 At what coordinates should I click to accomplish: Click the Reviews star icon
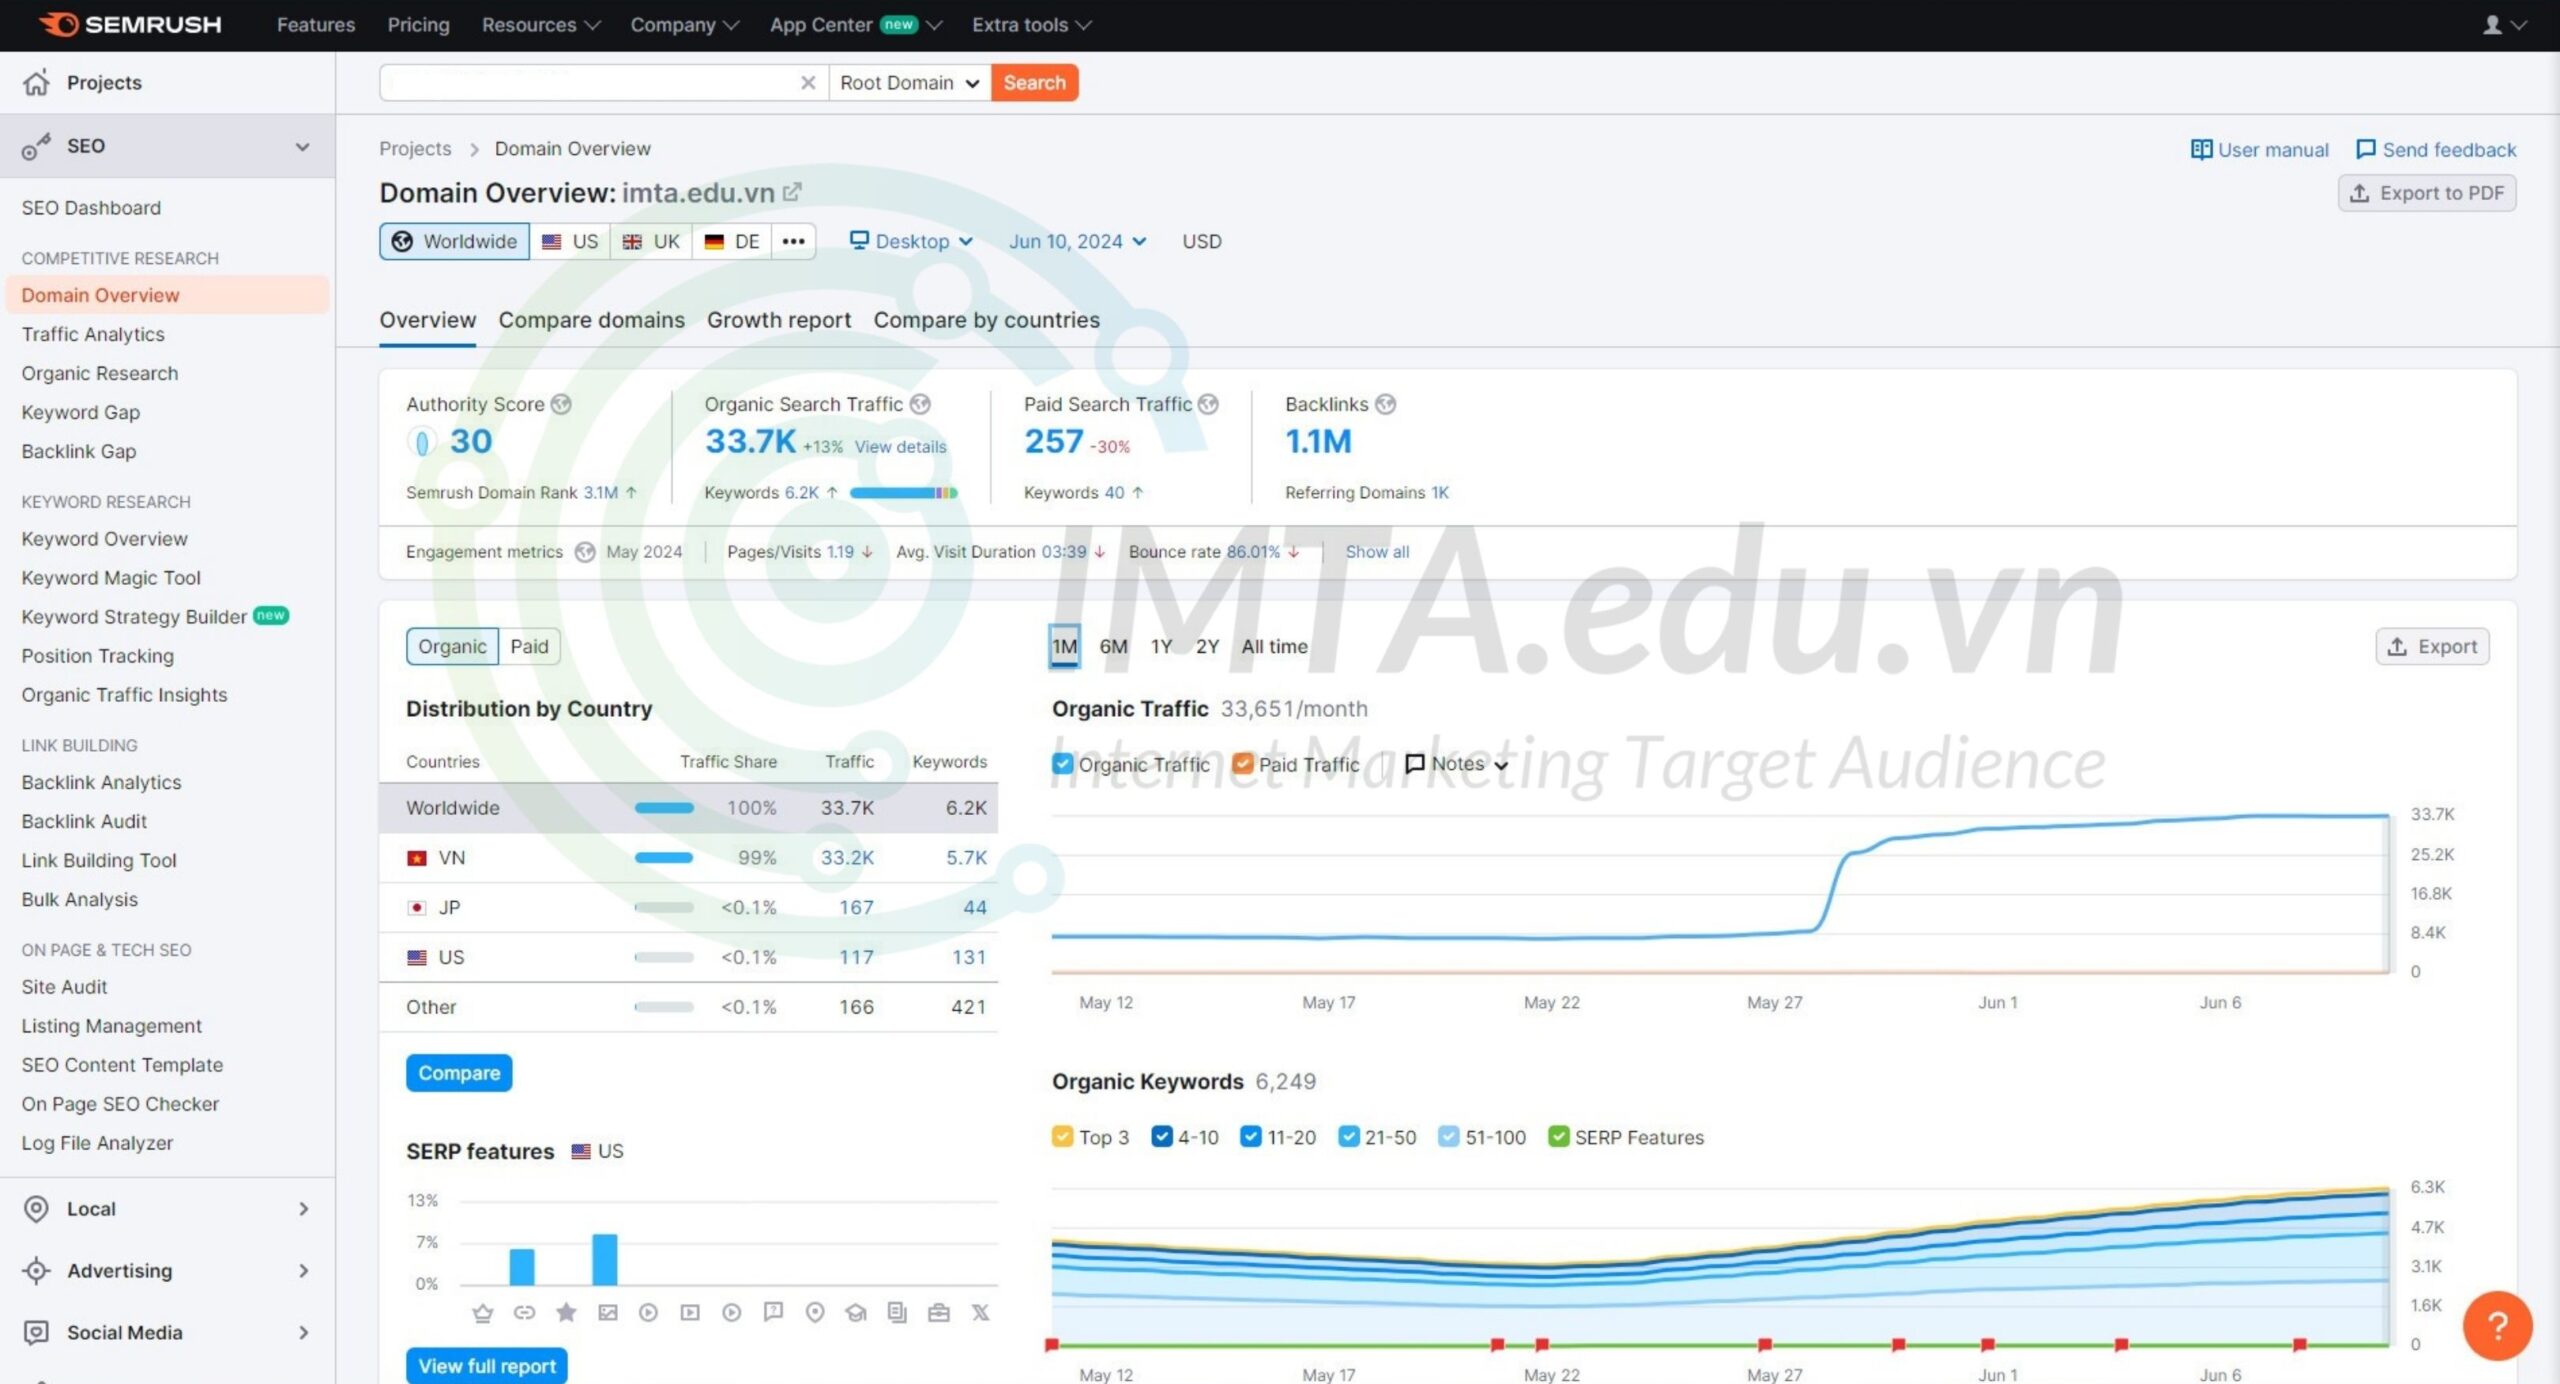point(566,1312)
